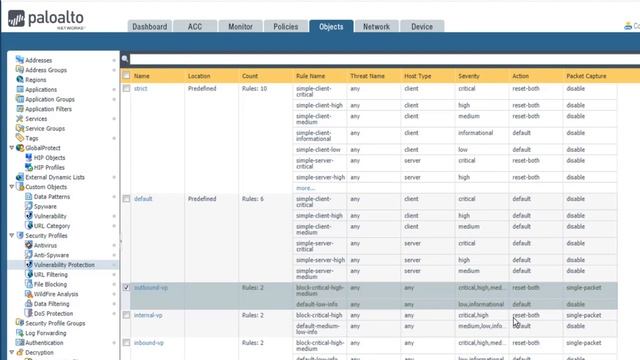The width and height of the screenshot is (640, 360).
Task: Click the HIP Profiles icon
Action: click(29, 167)
